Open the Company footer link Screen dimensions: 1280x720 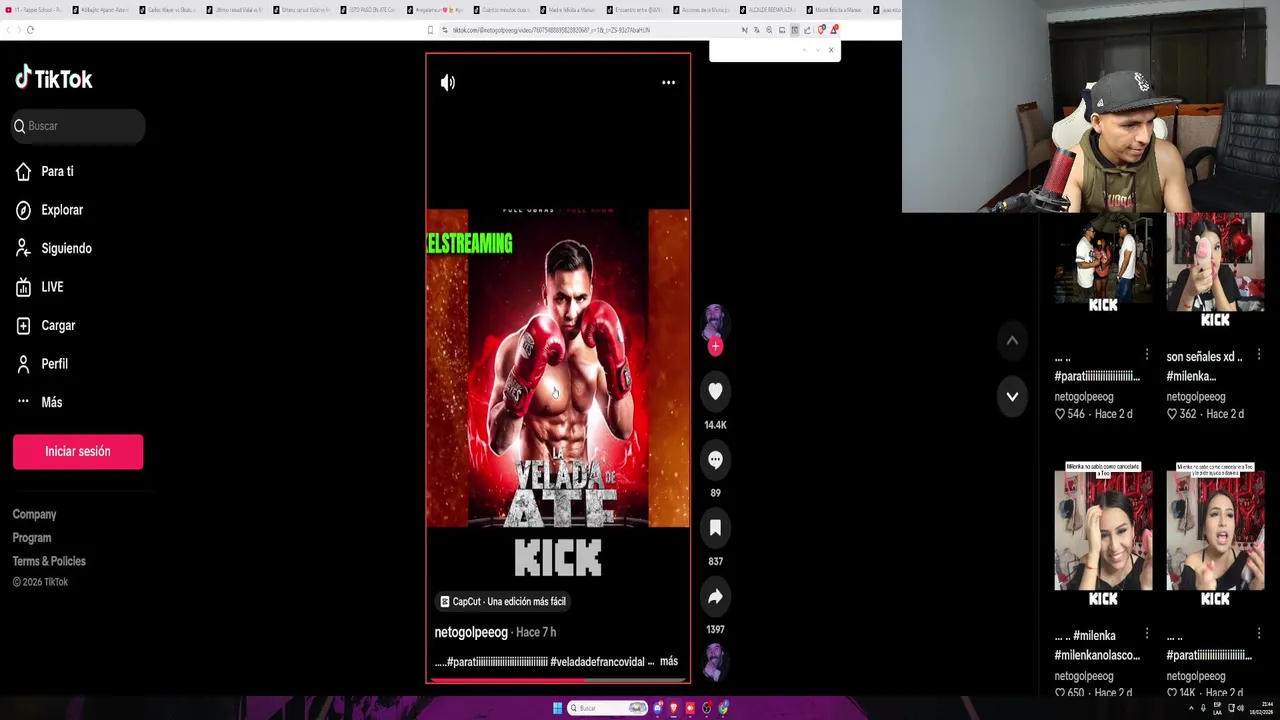[x=34, y=514]
